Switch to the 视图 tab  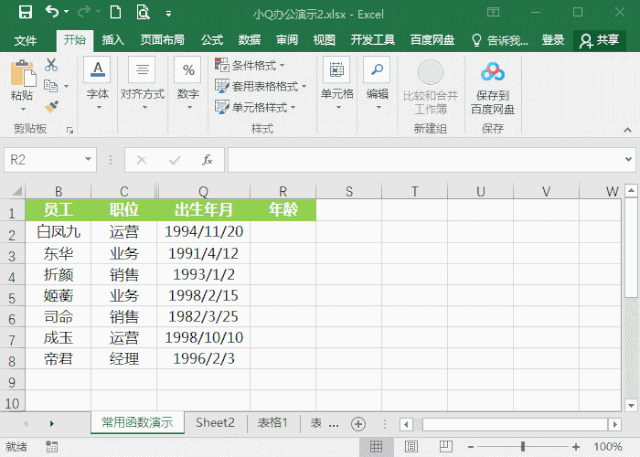pos(324,40)
